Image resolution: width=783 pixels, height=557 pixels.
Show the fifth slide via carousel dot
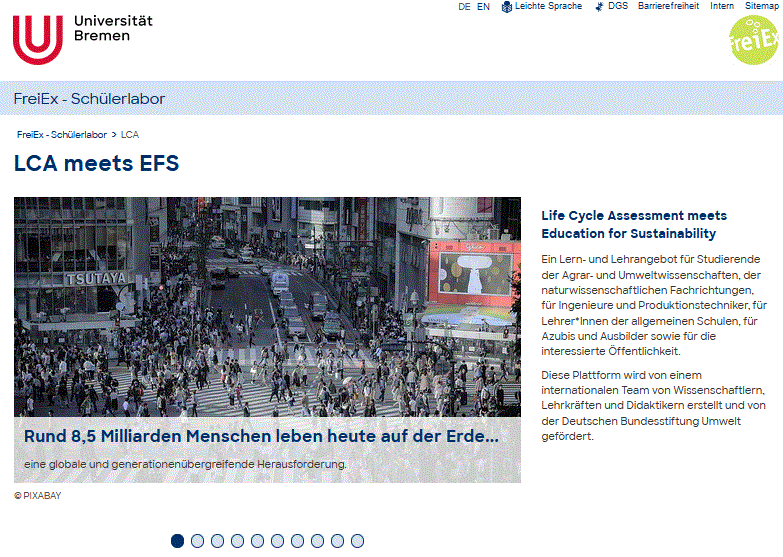(x=258, y=541)
